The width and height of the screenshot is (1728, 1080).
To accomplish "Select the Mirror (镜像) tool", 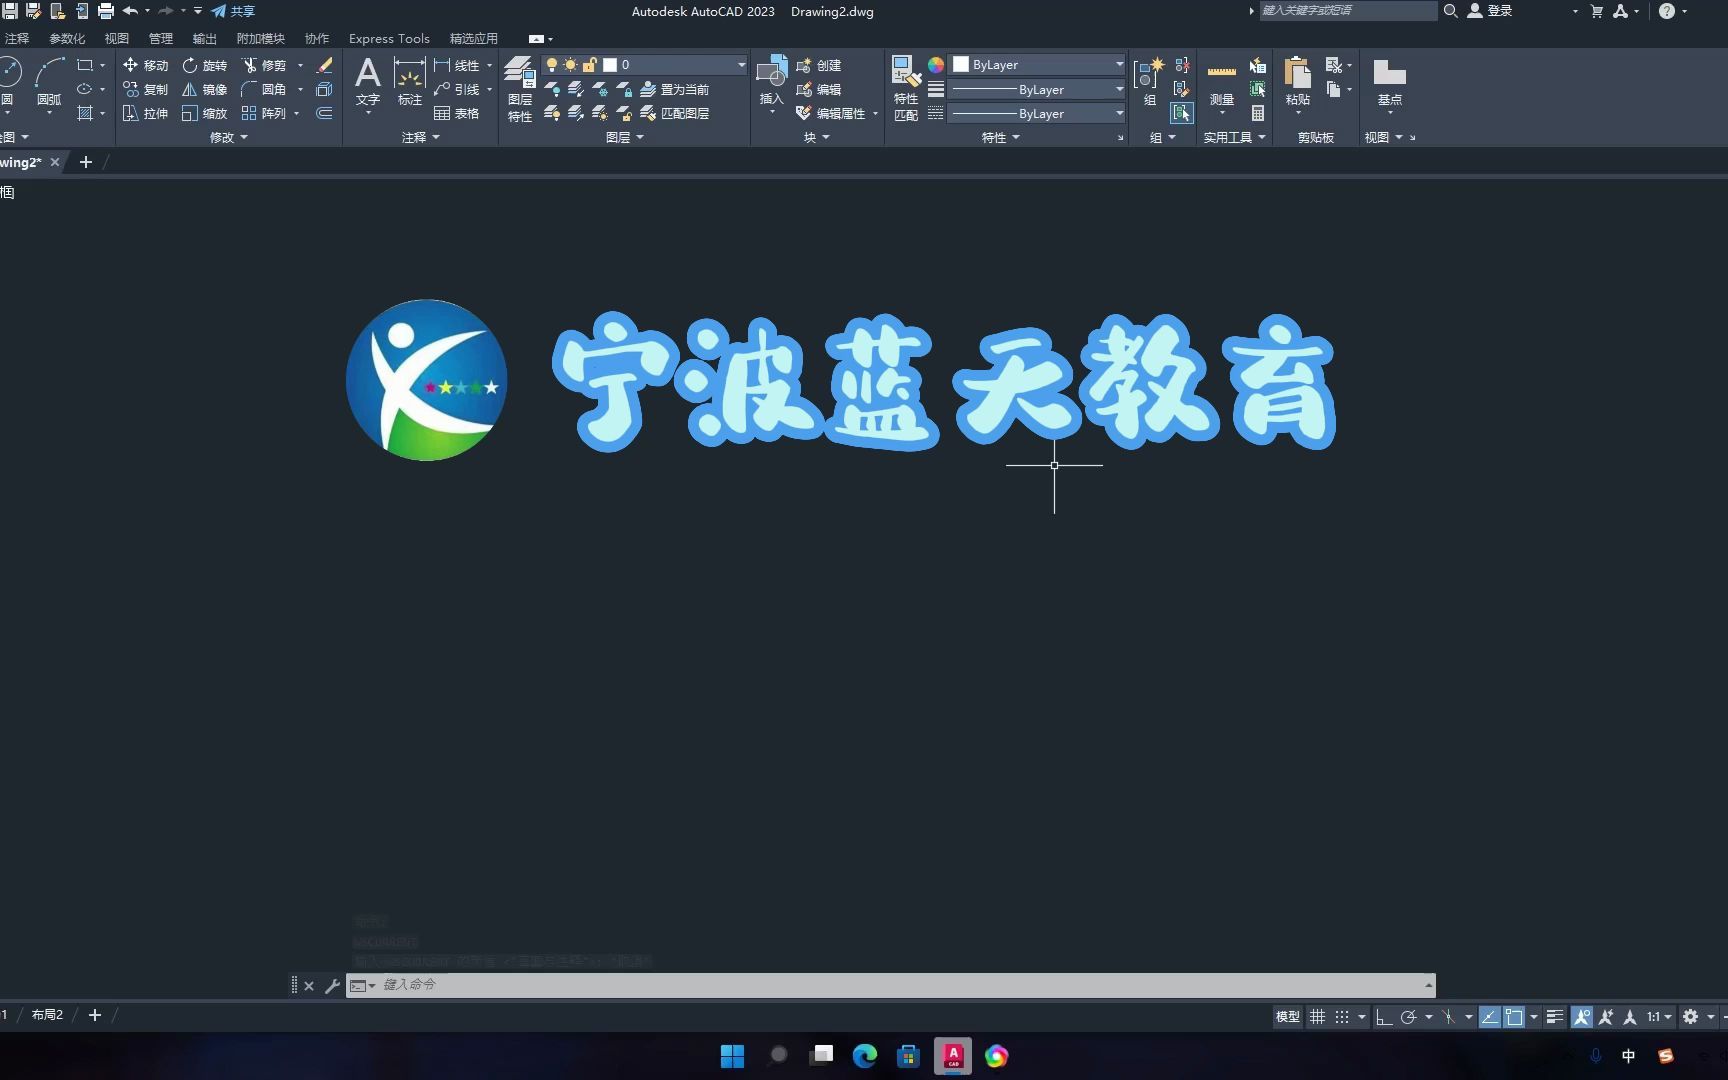I will pyautogui.click(x=204, y=89).
